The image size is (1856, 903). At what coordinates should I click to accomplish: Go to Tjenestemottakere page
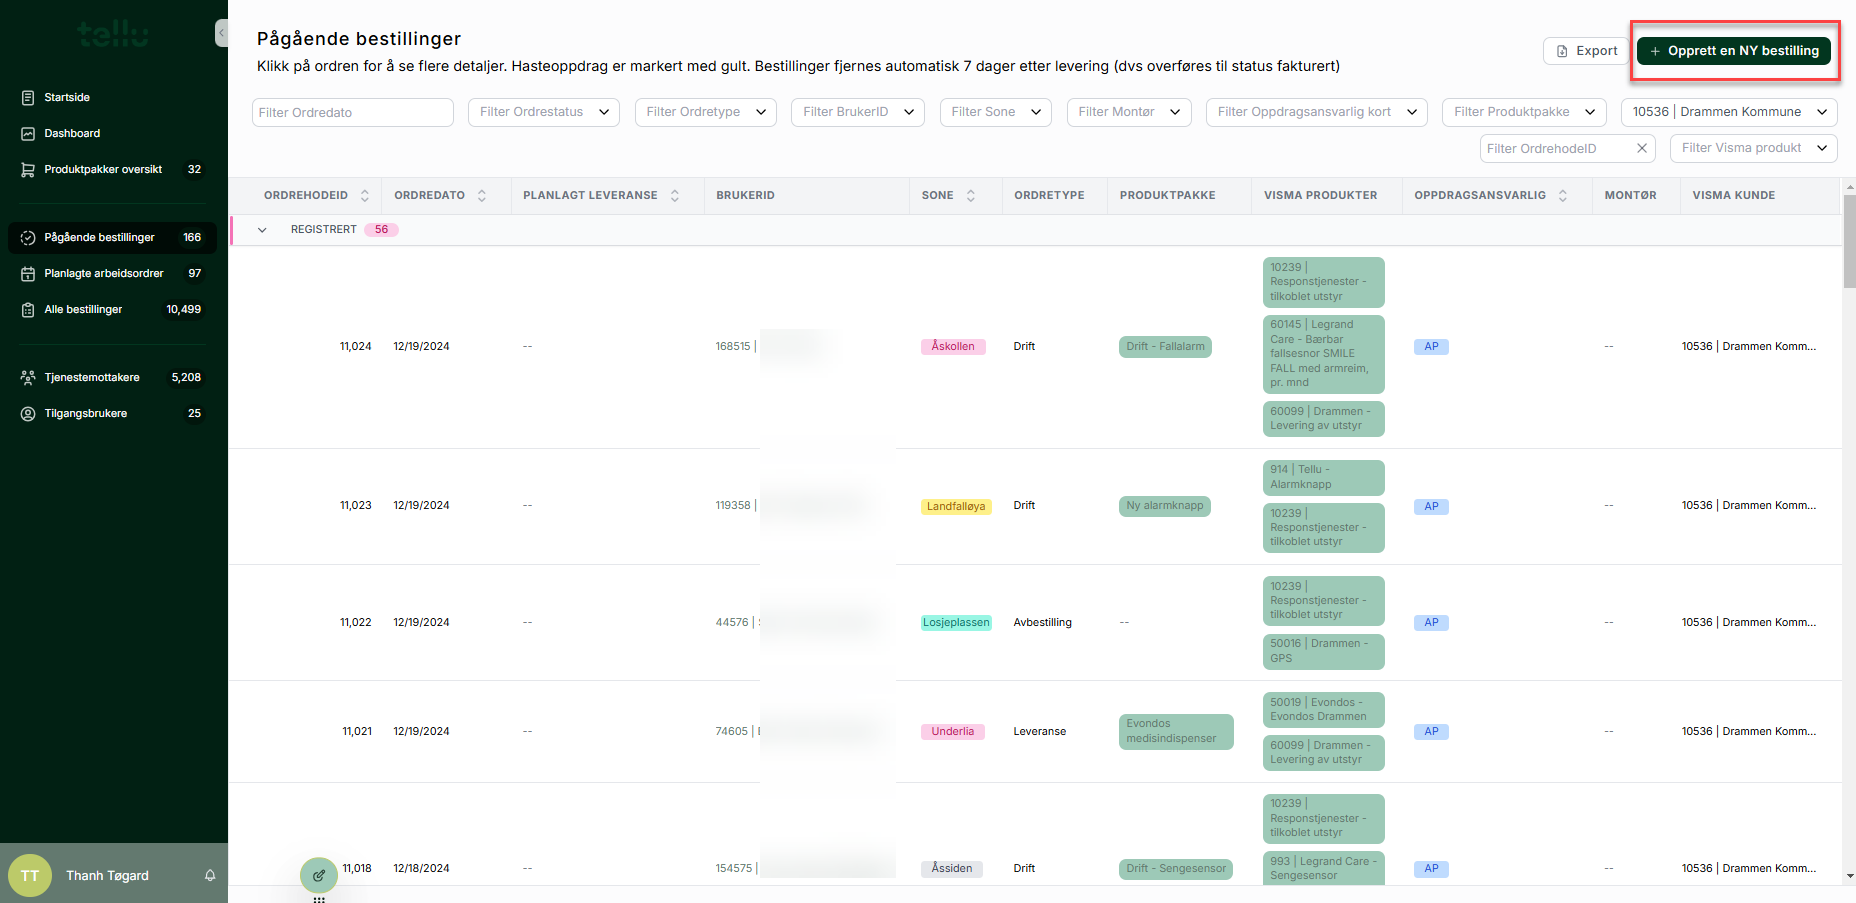point(92,377)
